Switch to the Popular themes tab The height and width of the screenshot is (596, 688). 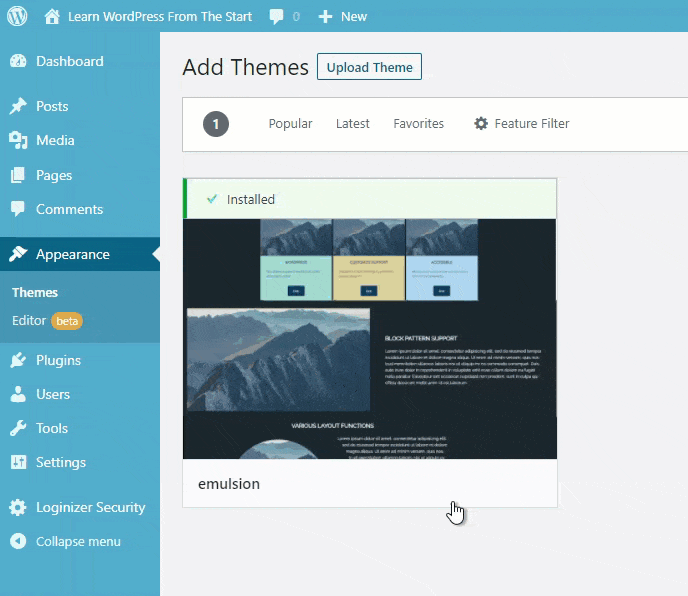coord(290,123)
